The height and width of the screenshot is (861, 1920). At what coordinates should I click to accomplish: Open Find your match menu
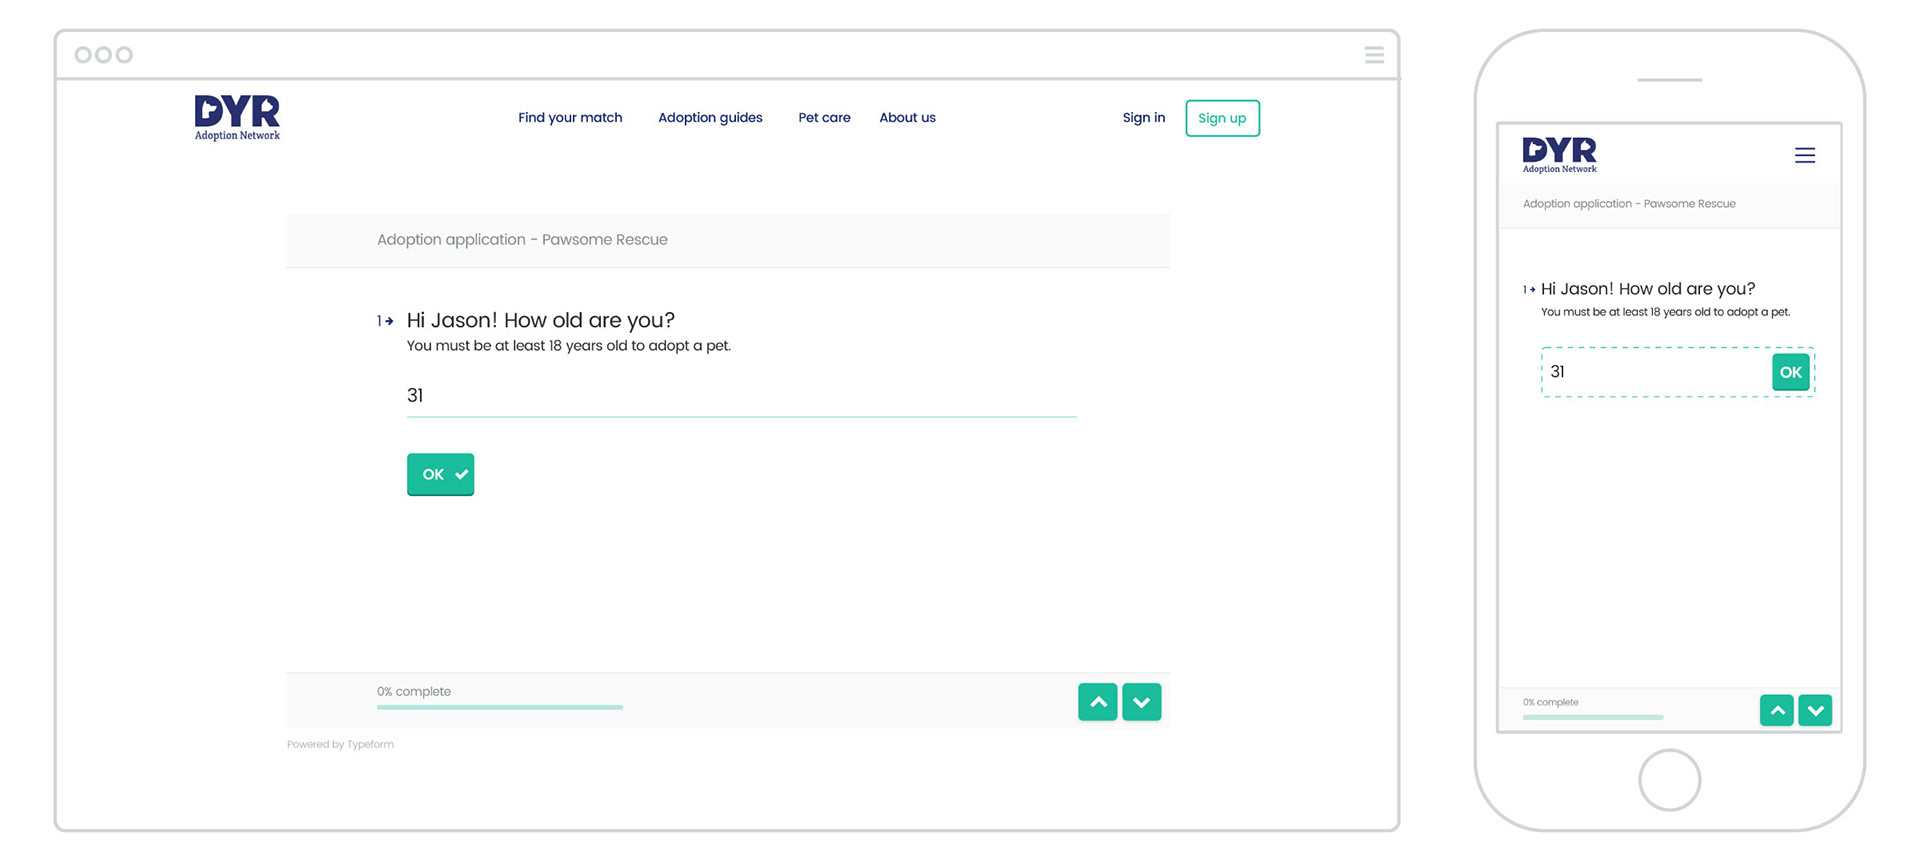(570, 117)
